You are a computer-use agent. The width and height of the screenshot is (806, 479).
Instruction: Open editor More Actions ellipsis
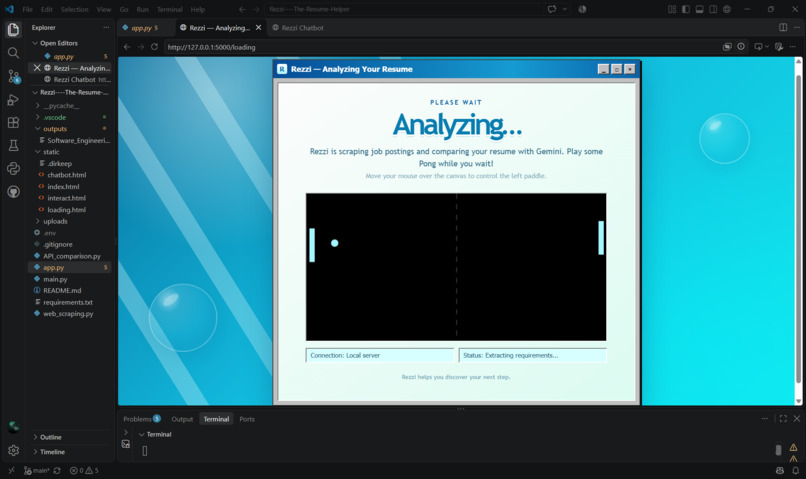[796, 27]
